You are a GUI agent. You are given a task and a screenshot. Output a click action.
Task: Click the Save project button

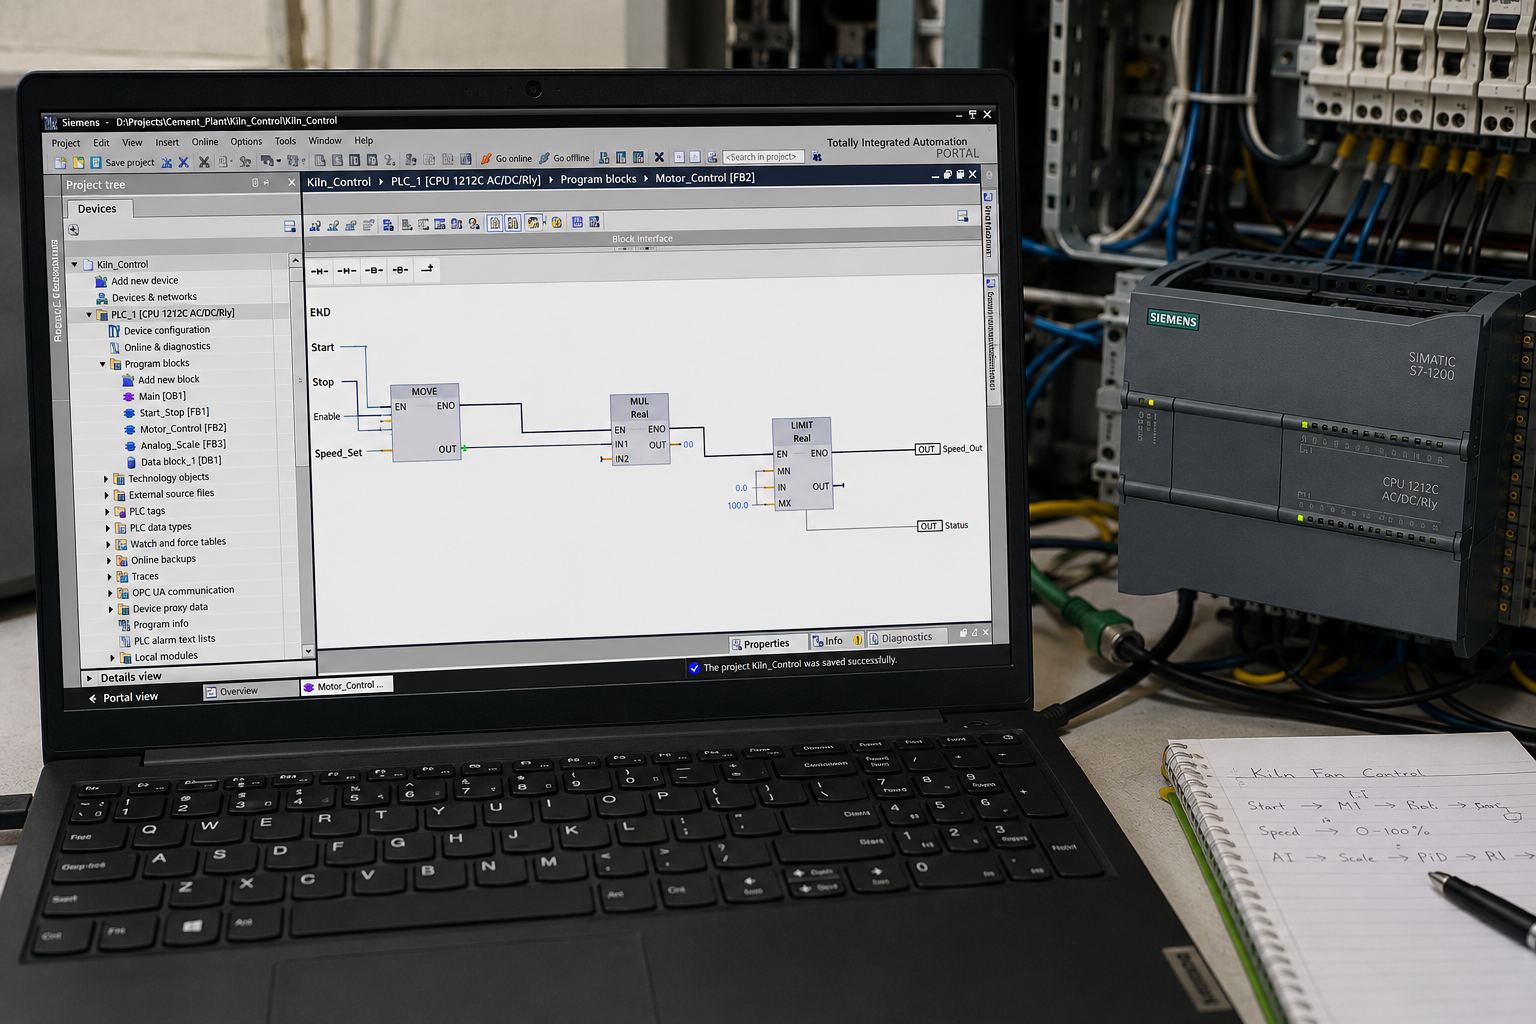click(x=123, y=162)
